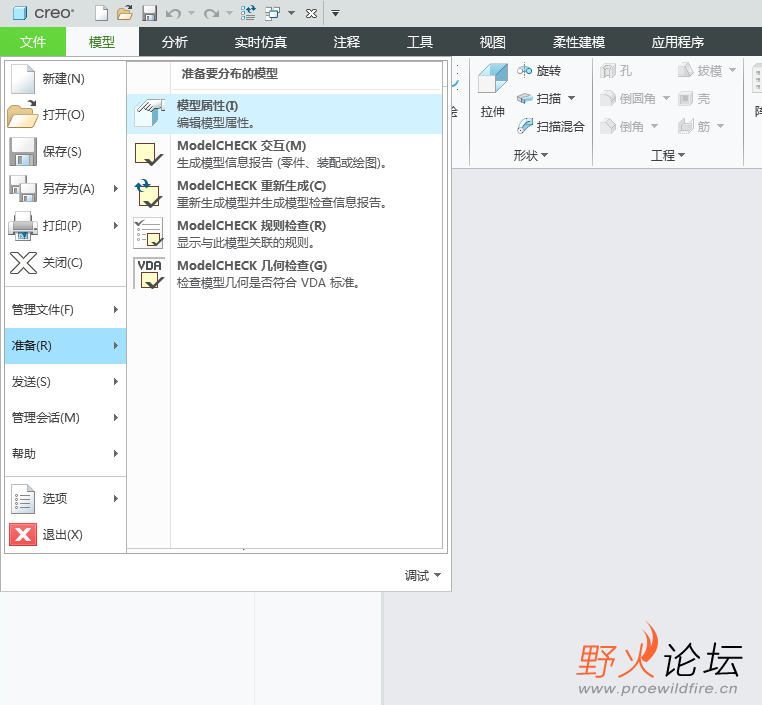Screen dimensions: 762x705
Task: Open the 文件 menu tab
Action: coord(33,42)
